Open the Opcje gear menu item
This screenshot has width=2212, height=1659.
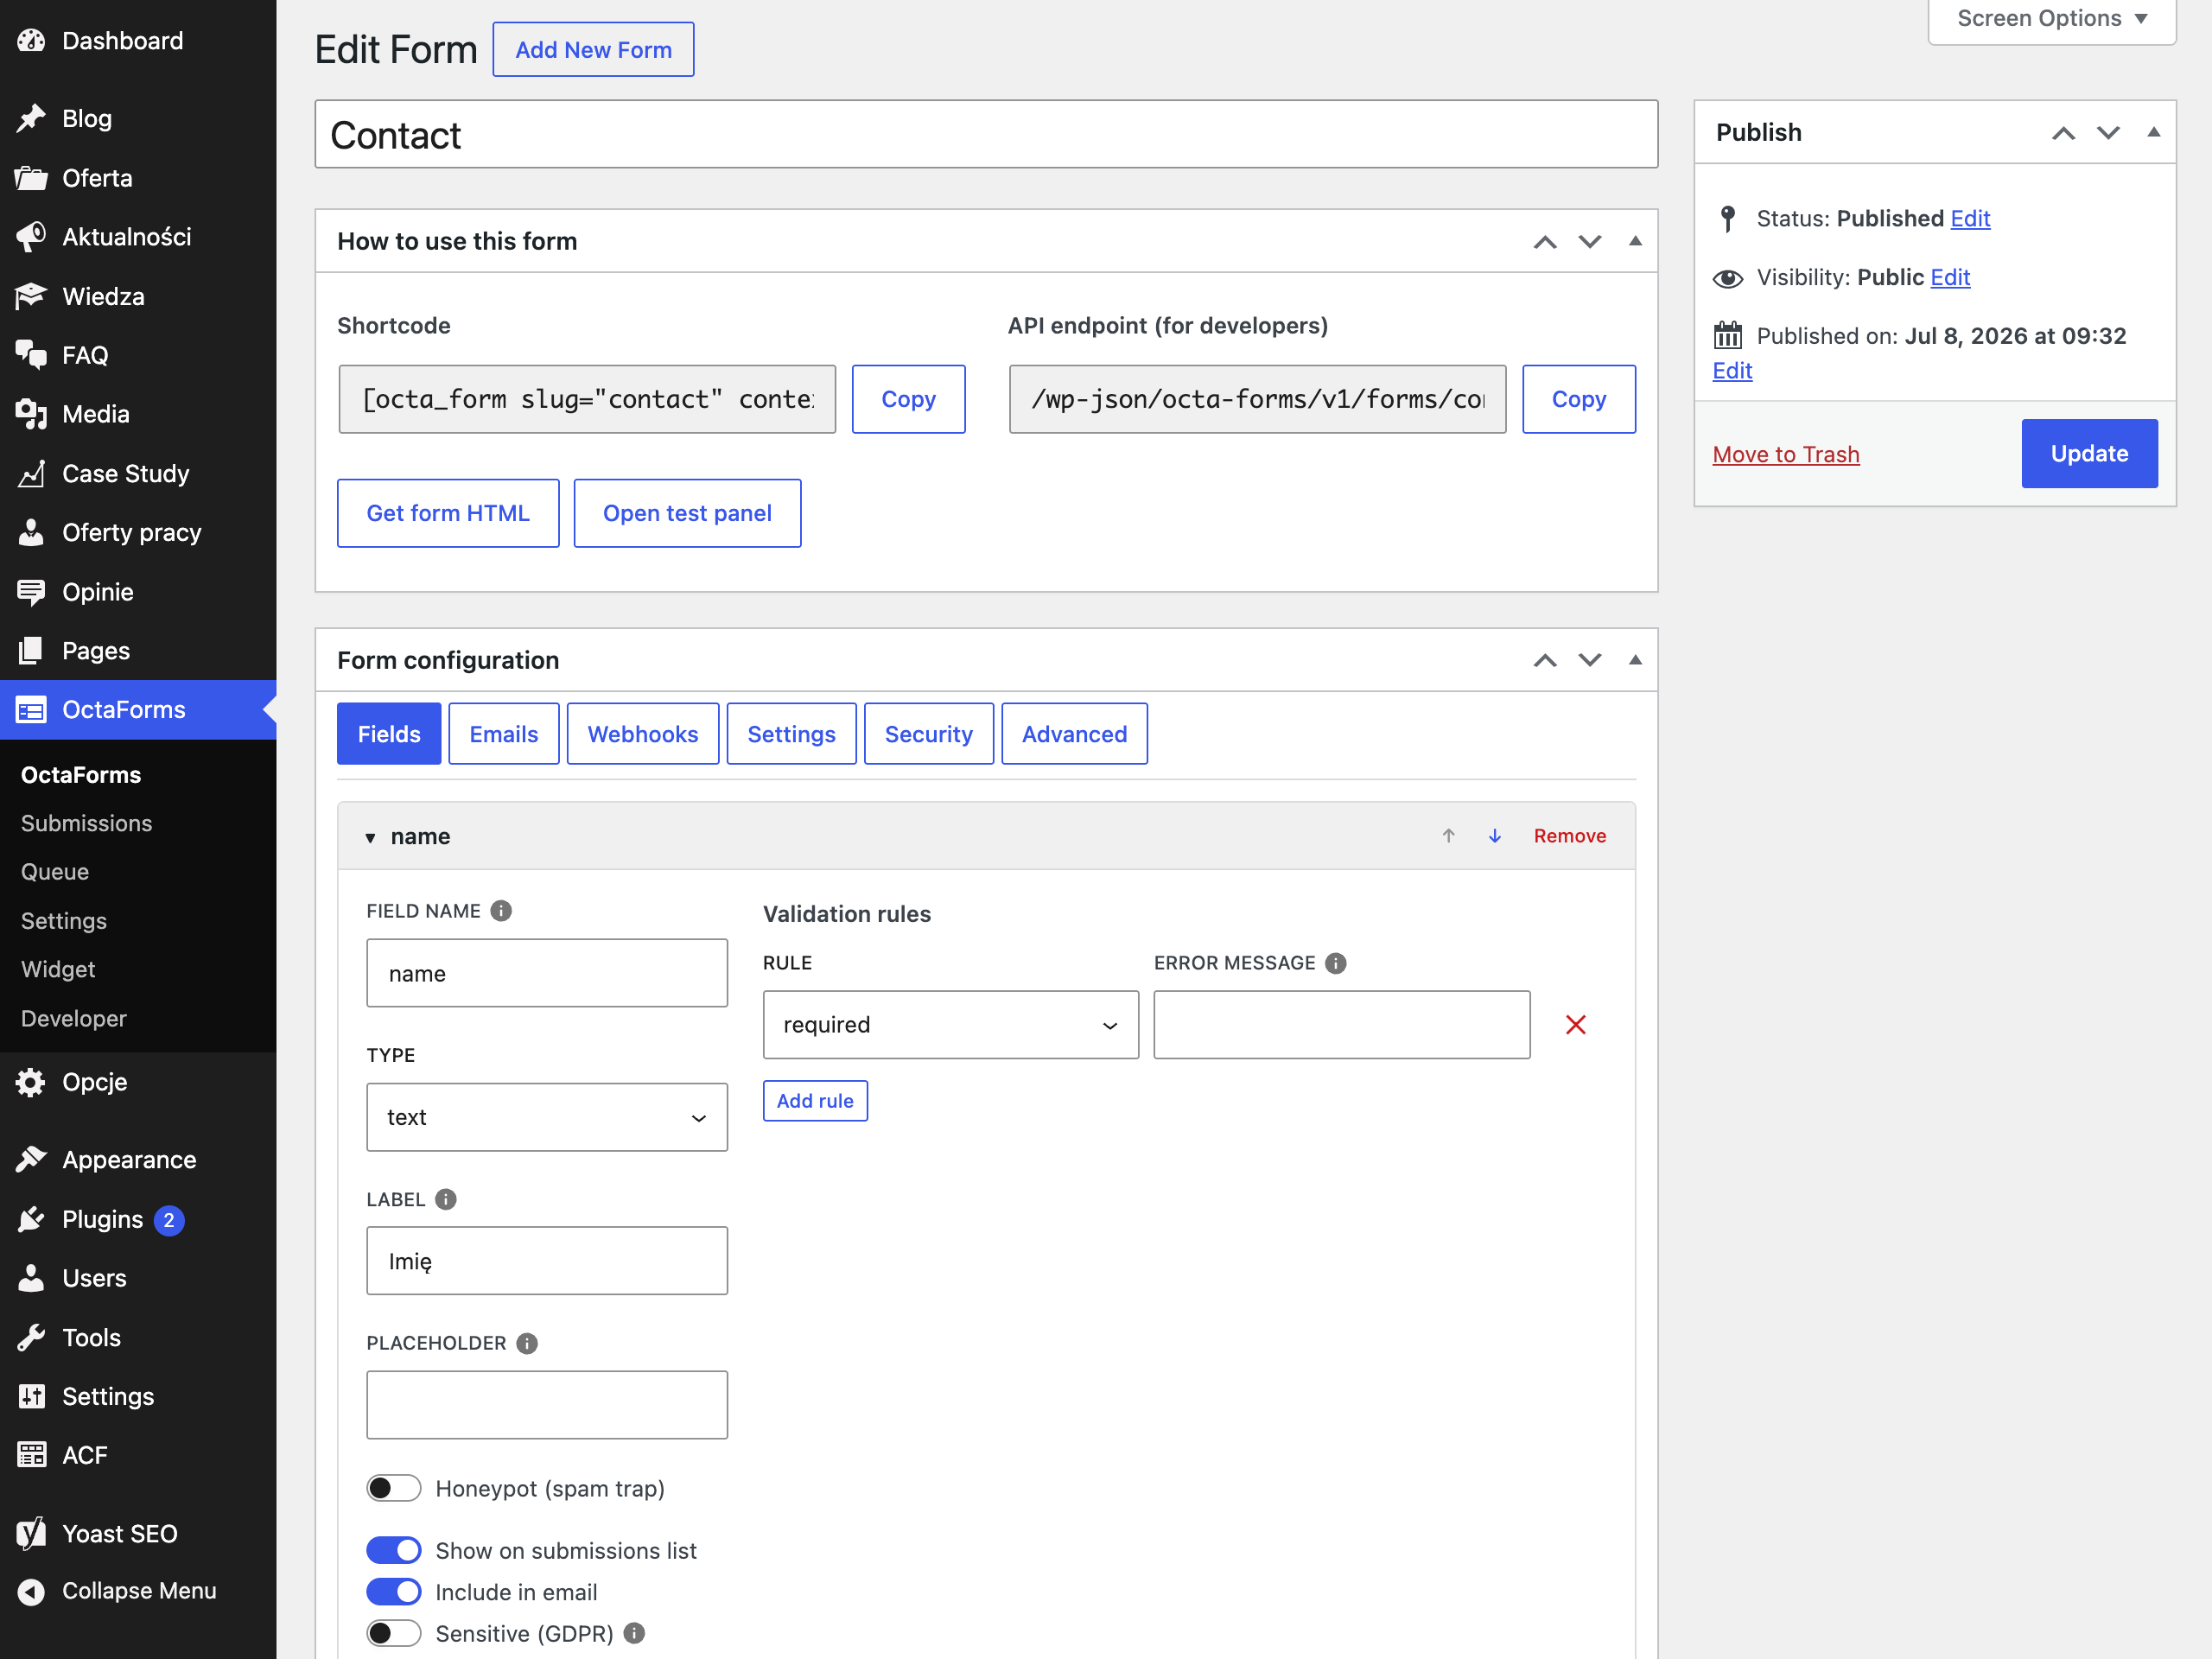click(x=138, y=1082)
